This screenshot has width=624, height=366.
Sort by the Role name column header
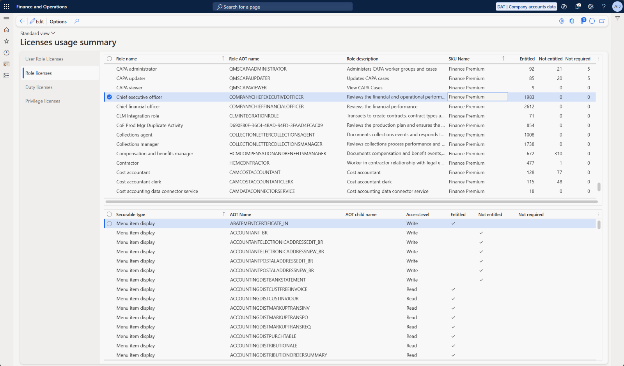click(x=126, y=58)
